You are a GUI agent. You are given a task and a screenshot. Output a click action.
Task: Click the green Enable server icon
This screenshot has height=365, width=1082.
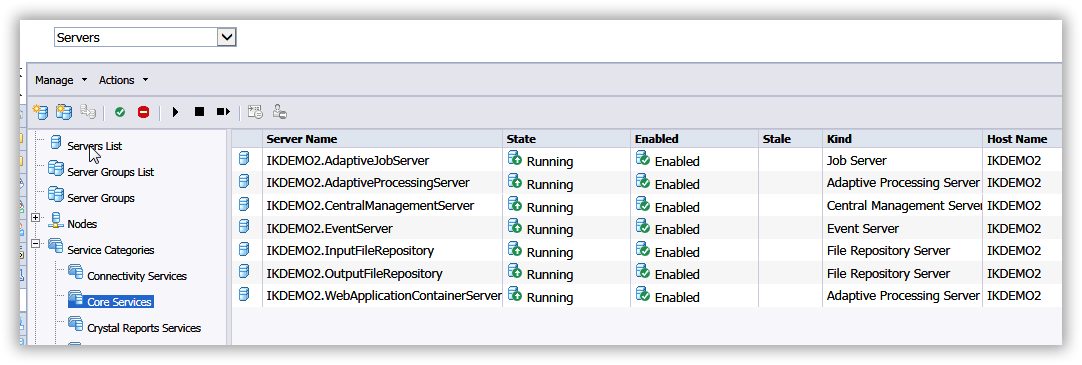(x=120, y=112)
